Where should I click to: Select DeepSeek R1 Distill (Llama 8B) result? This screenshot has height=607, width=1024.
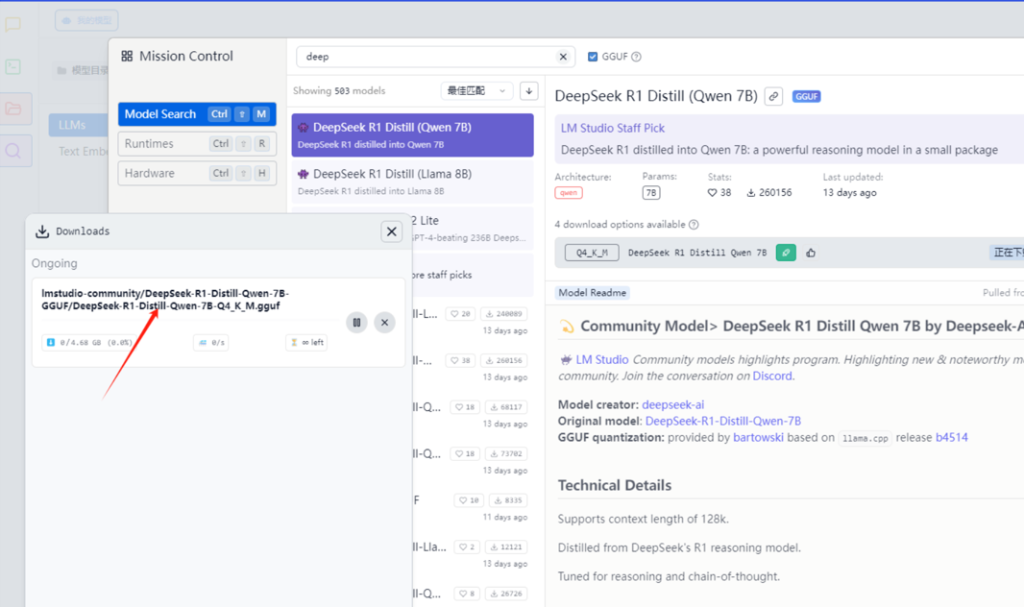(x=412, y=182)
